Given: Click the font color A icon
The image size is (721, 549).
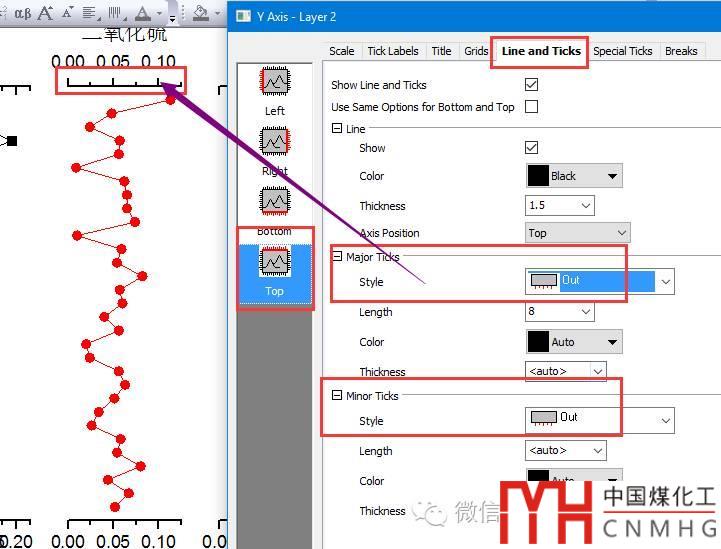Looking at the screenshot, I should tap(143, 14).
